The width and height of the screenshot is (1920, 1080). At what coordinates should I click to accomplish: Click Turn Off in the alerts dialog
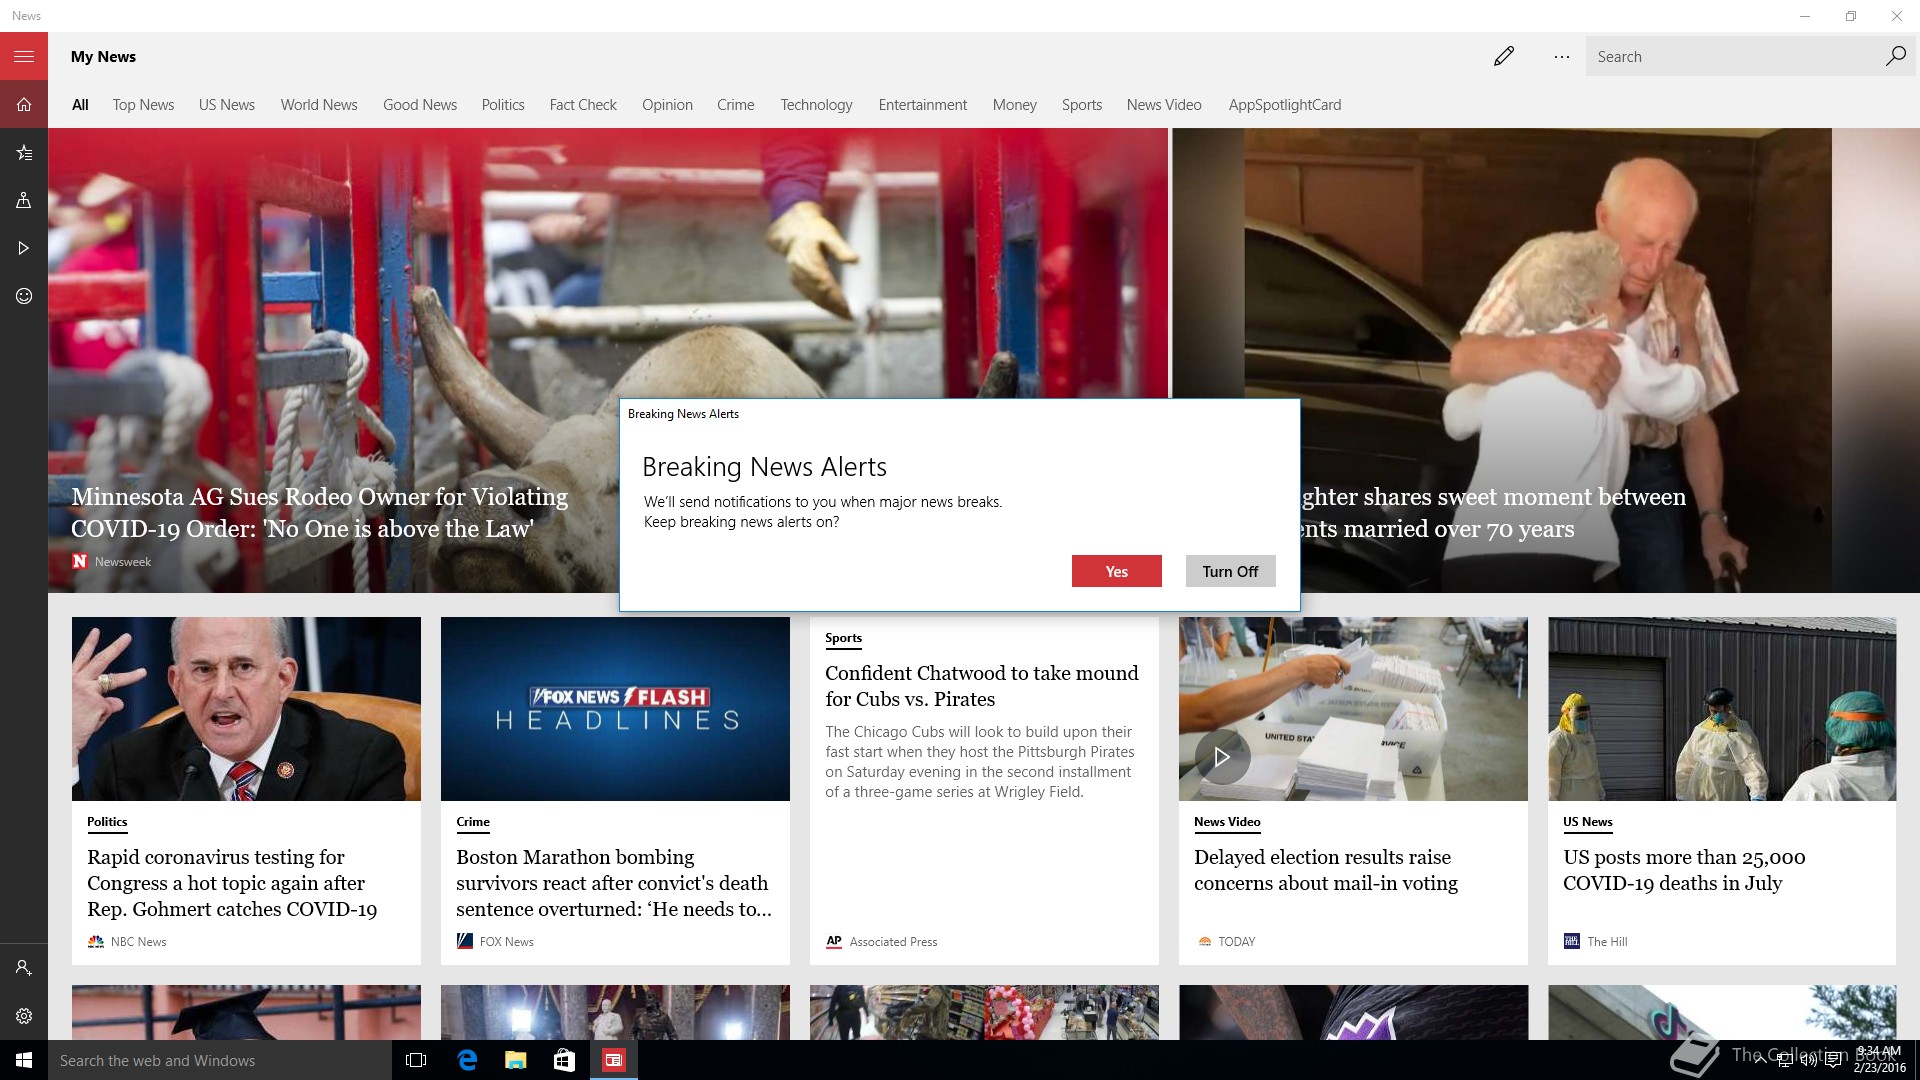(x=1230, y=571)
